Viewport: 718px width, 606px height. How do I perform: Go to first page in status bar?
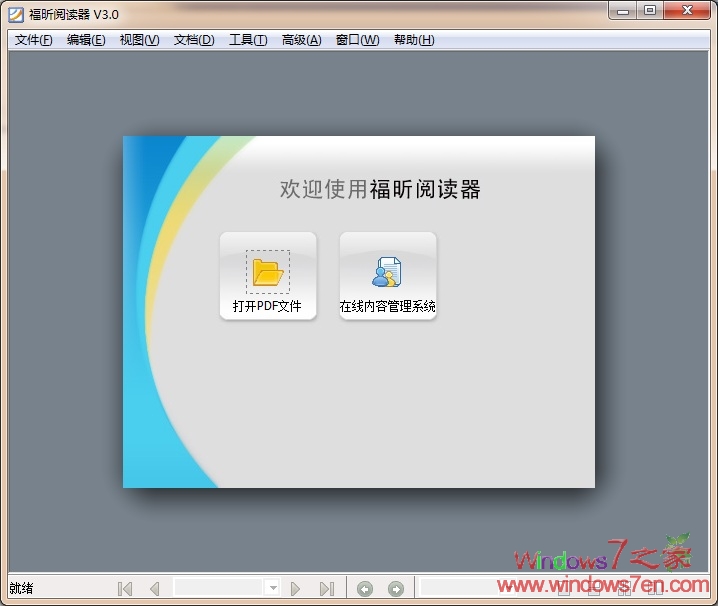125,589
